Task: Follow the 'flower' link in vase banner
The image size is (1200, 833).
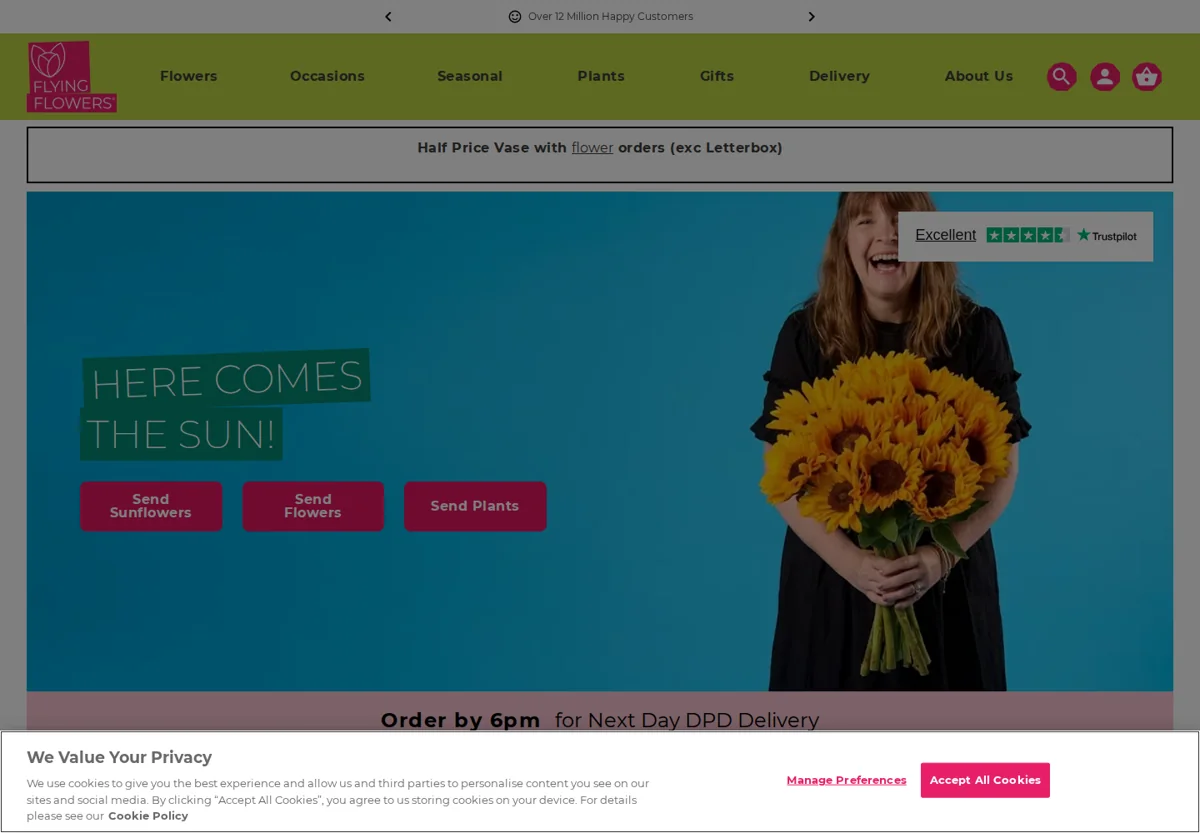Action: point(592,148)
